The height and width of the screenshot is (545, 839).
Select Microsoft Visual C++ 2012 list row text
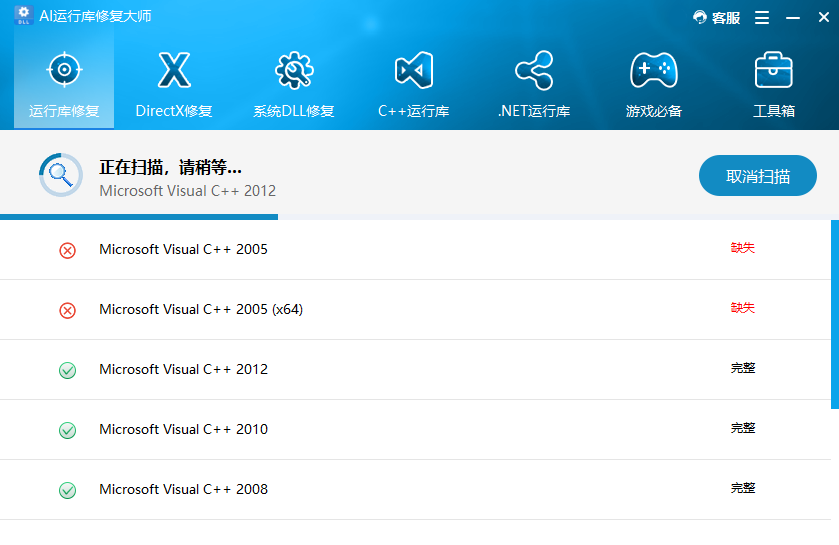coord(184,369)
